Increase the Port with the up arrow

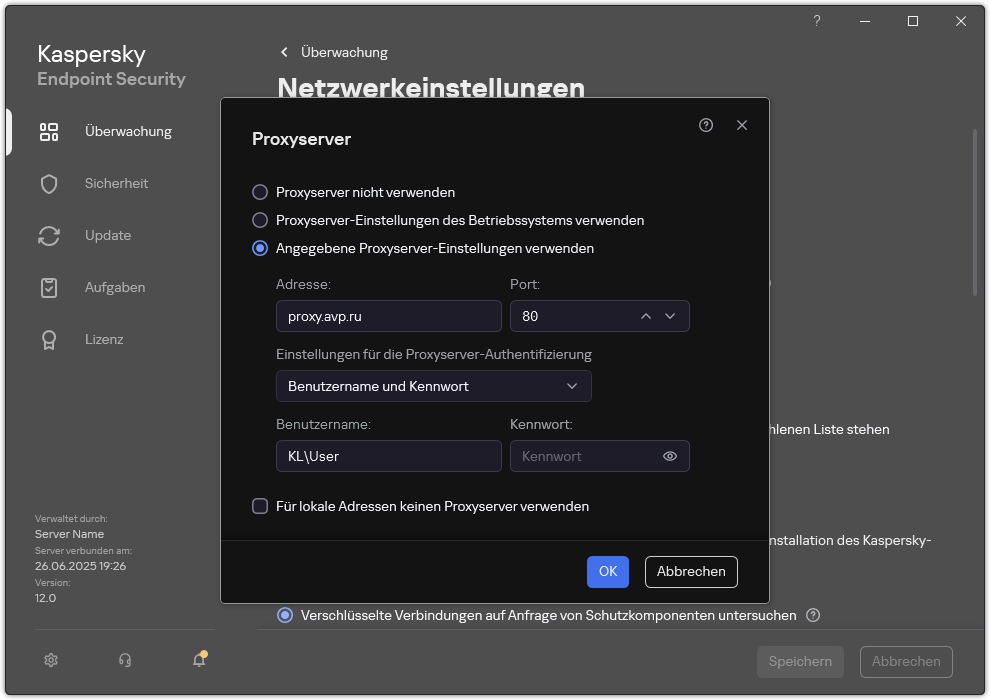coord(646,316)
